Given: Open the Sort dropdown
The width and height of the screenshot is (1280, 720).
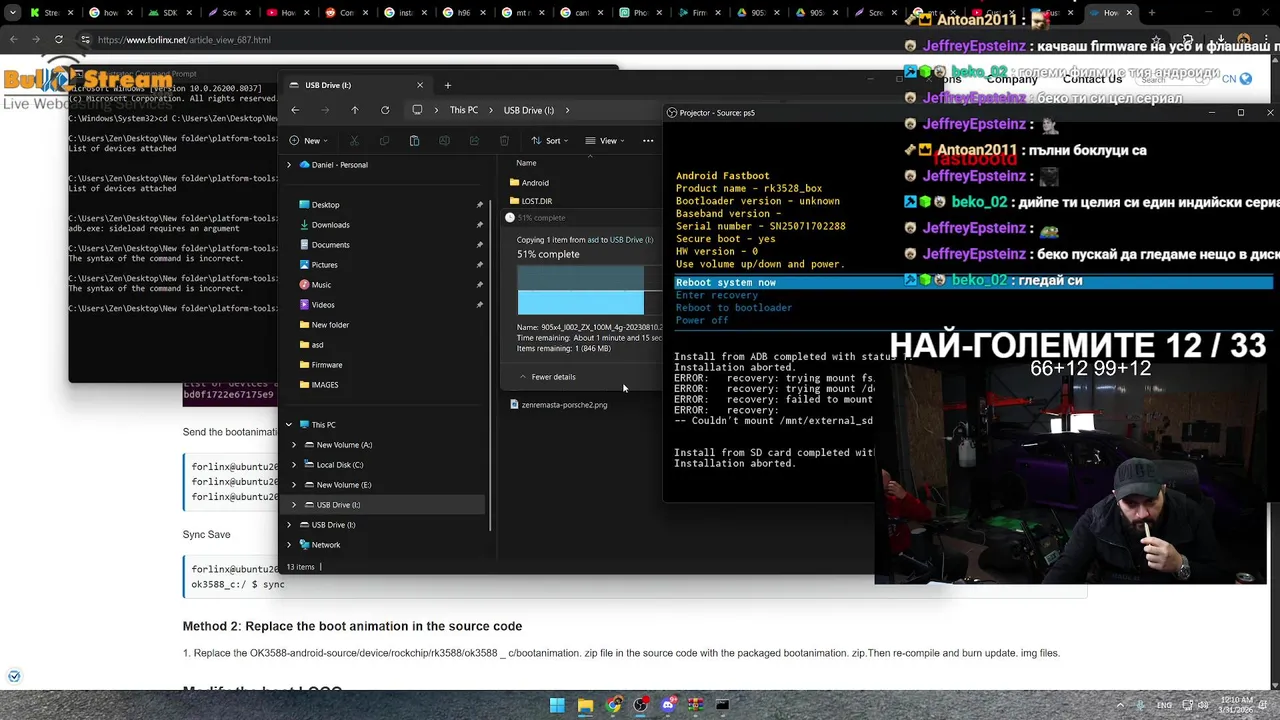Looking at the screenshot, I should pyautogui.click(x=549, y=141).
